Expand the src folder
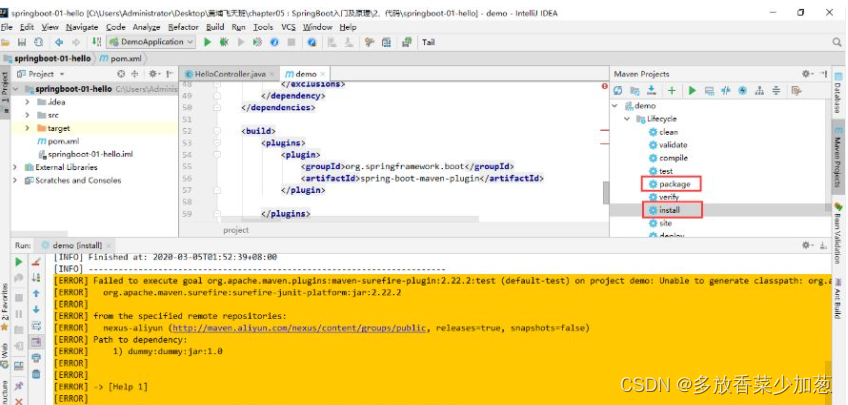848x405 pixels. 27,115
